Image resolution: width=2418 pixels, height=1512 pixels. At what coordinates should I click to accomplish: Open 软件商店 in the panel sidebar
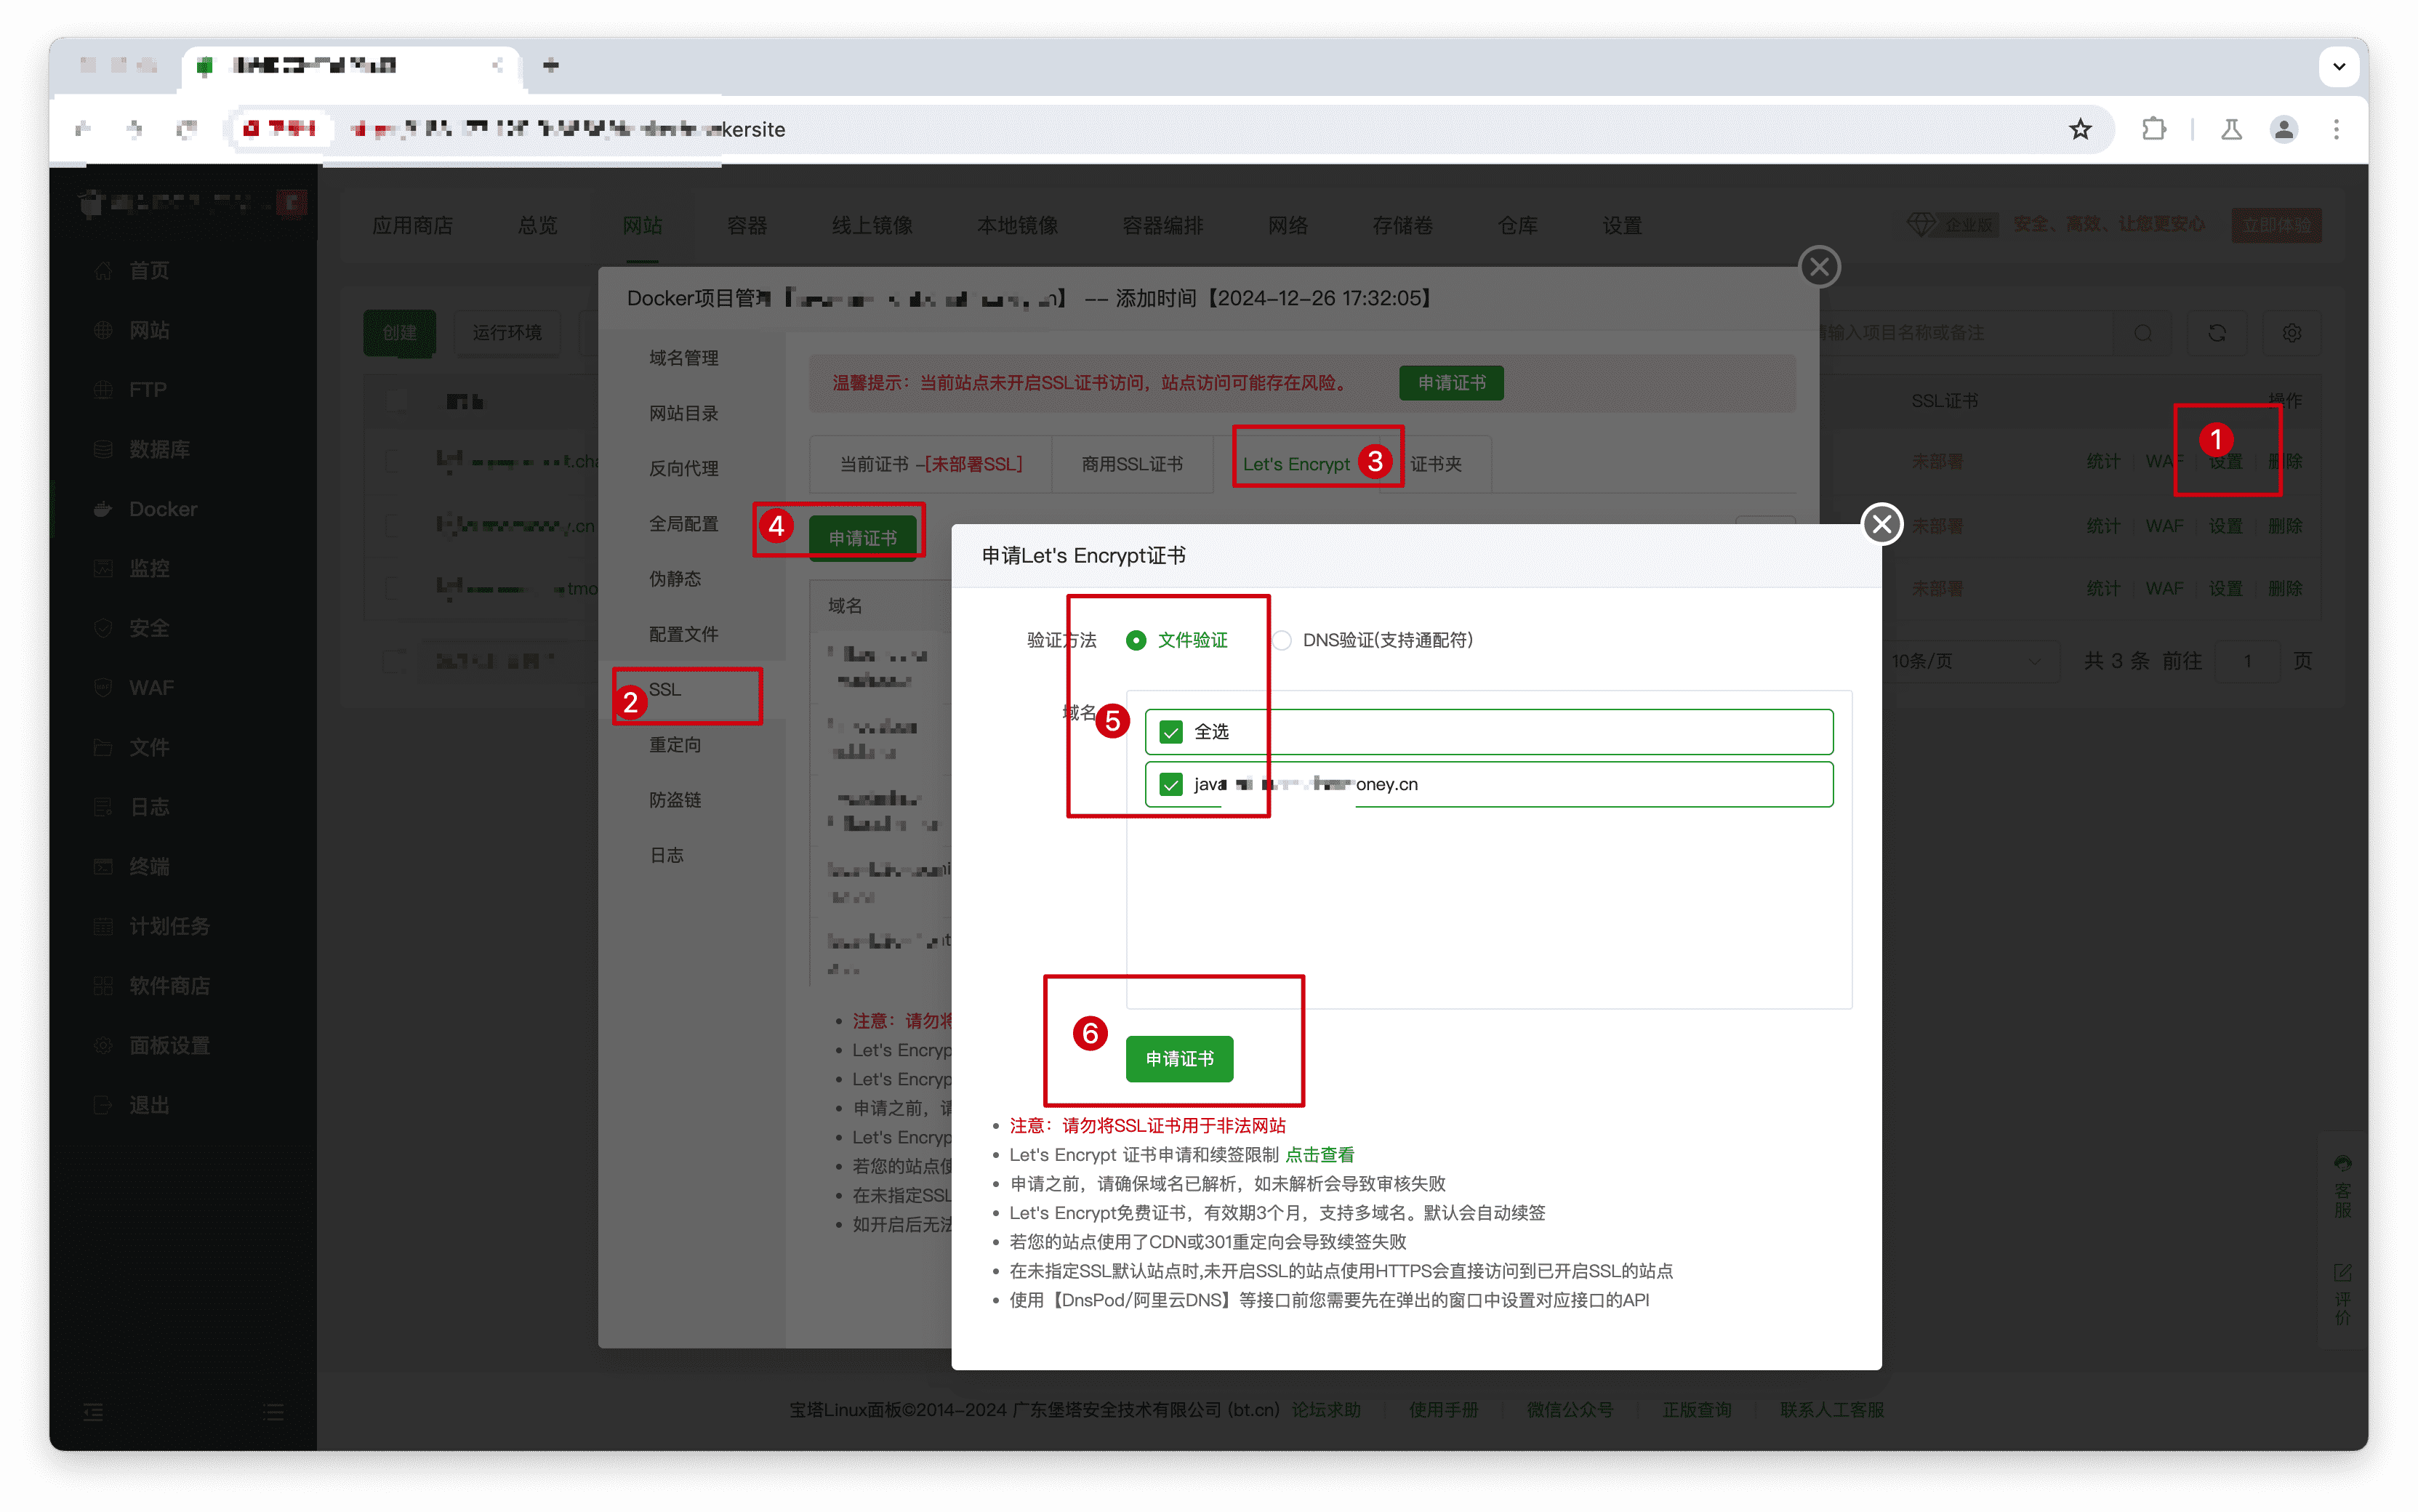(169, 985)
